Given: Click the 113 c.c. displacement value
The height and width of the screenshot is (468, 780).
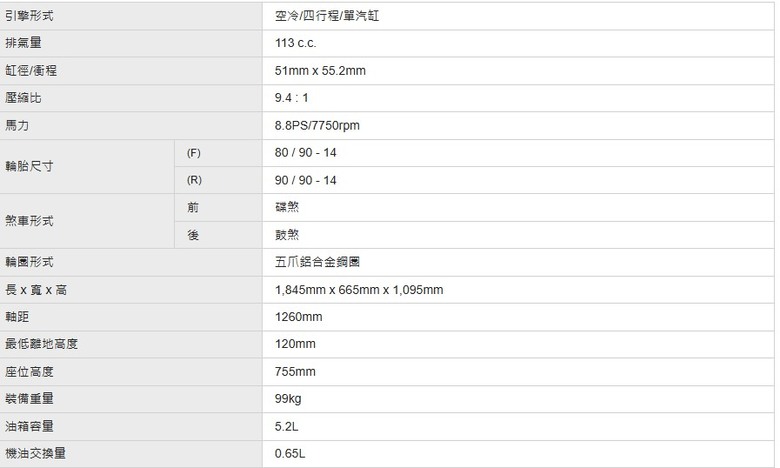Looking at the screenshot, I should [295, 43].
